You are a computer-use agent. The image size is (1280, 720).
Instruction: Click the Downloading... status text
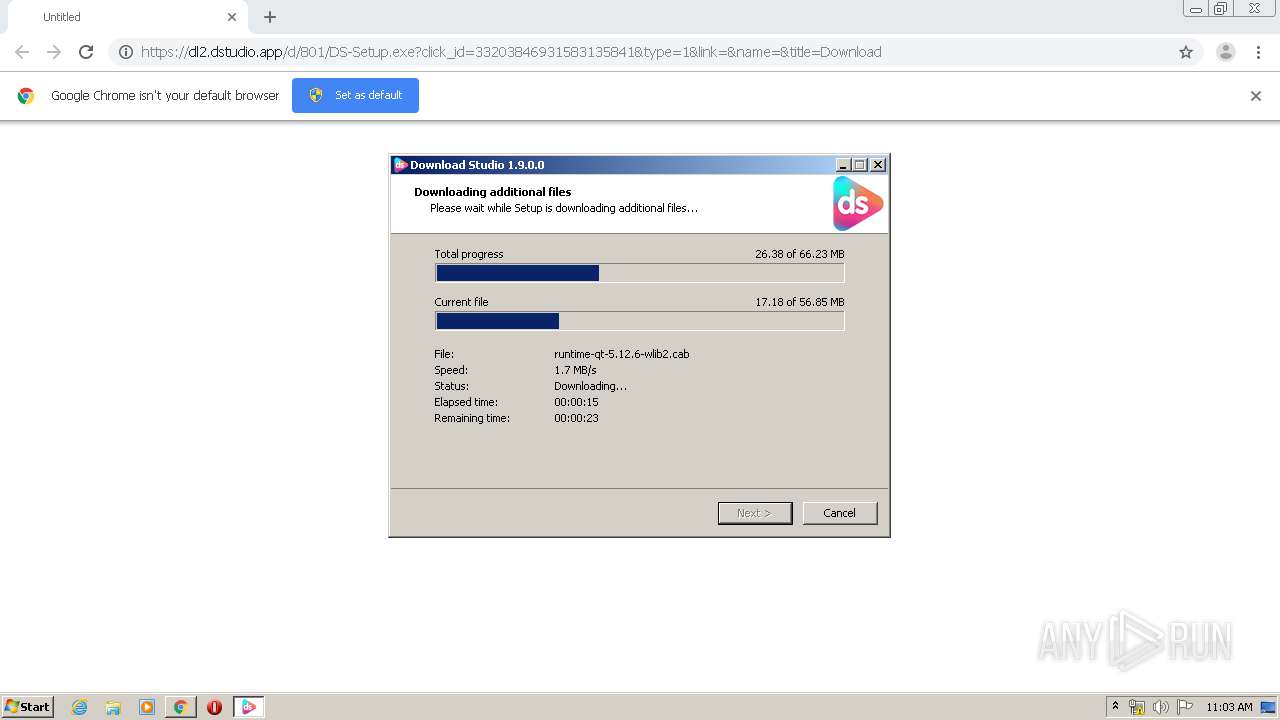pyautogui.click(x=590, y=386)
